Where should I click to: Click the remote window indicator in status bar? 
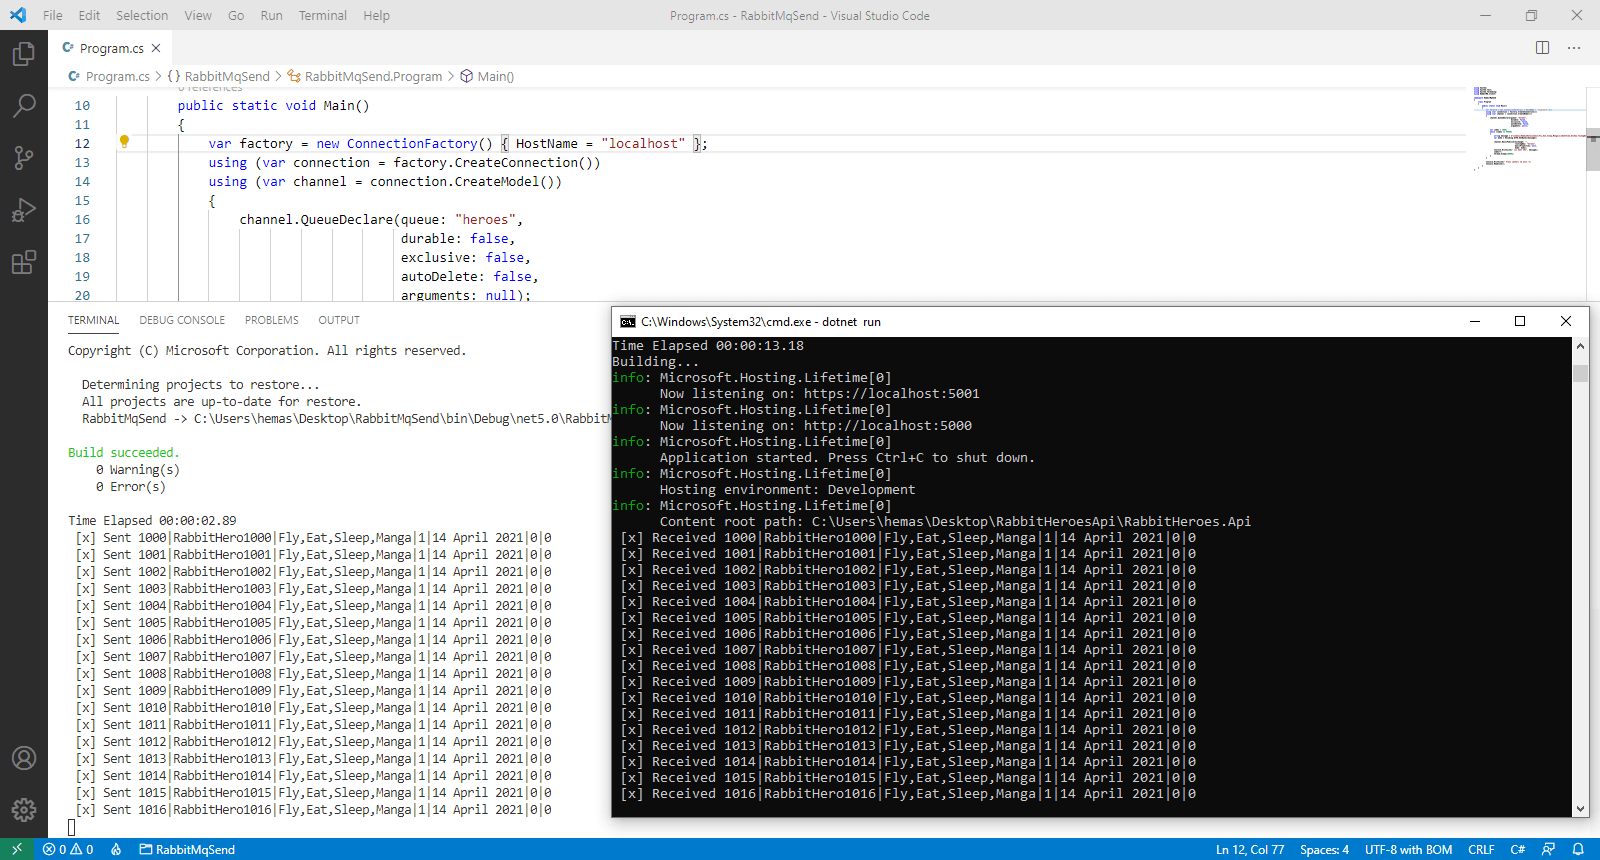[17, 849]
